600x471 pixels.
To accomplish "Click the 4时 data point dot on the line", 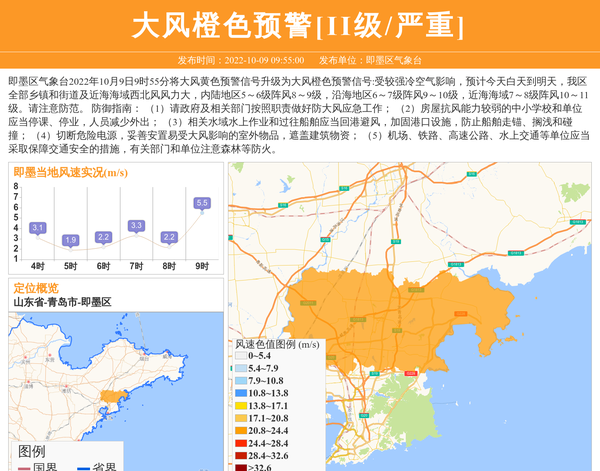I will tap(38, 238).
